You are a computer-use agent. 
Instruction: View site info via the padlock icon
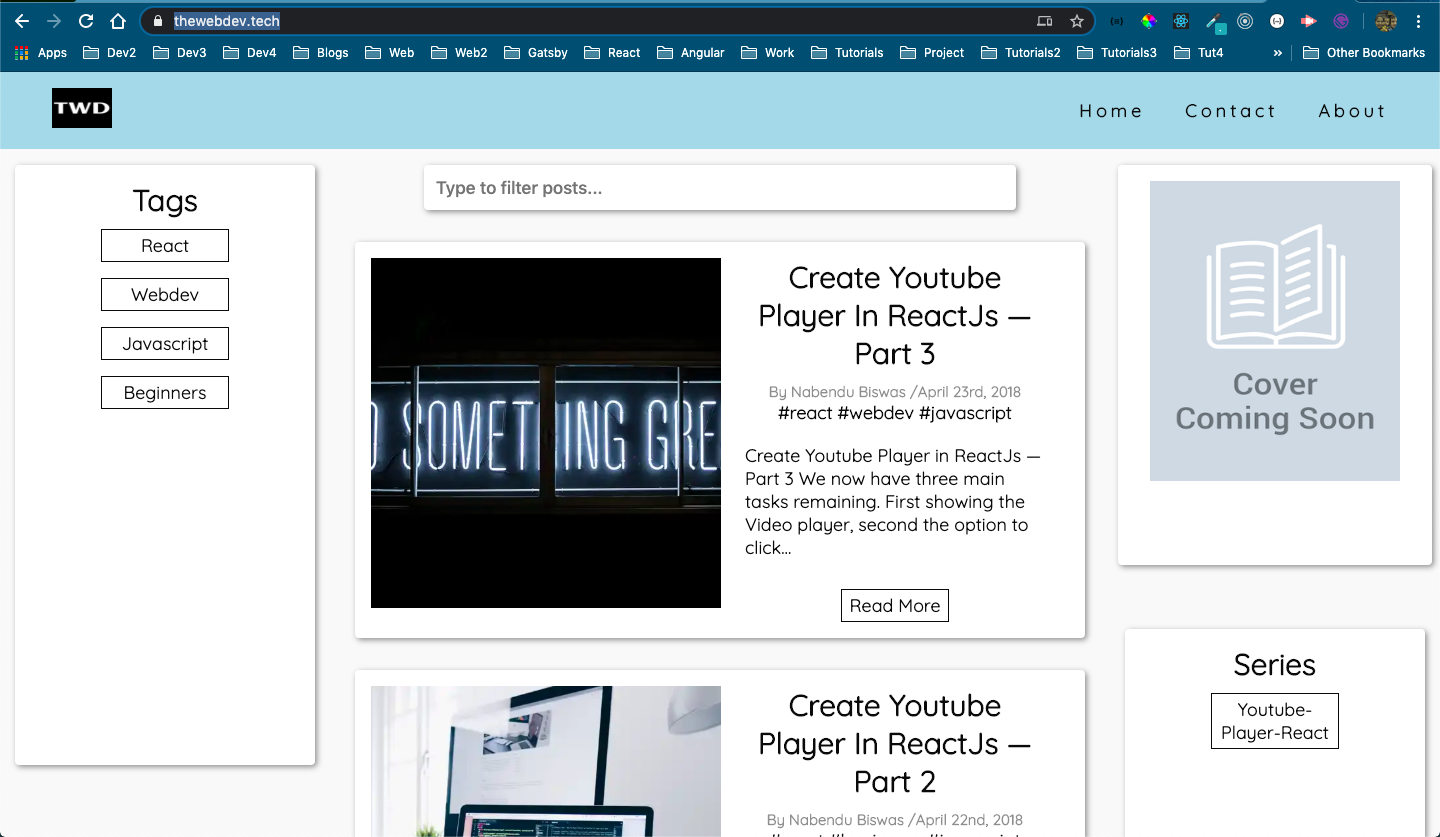pos(157,21)
